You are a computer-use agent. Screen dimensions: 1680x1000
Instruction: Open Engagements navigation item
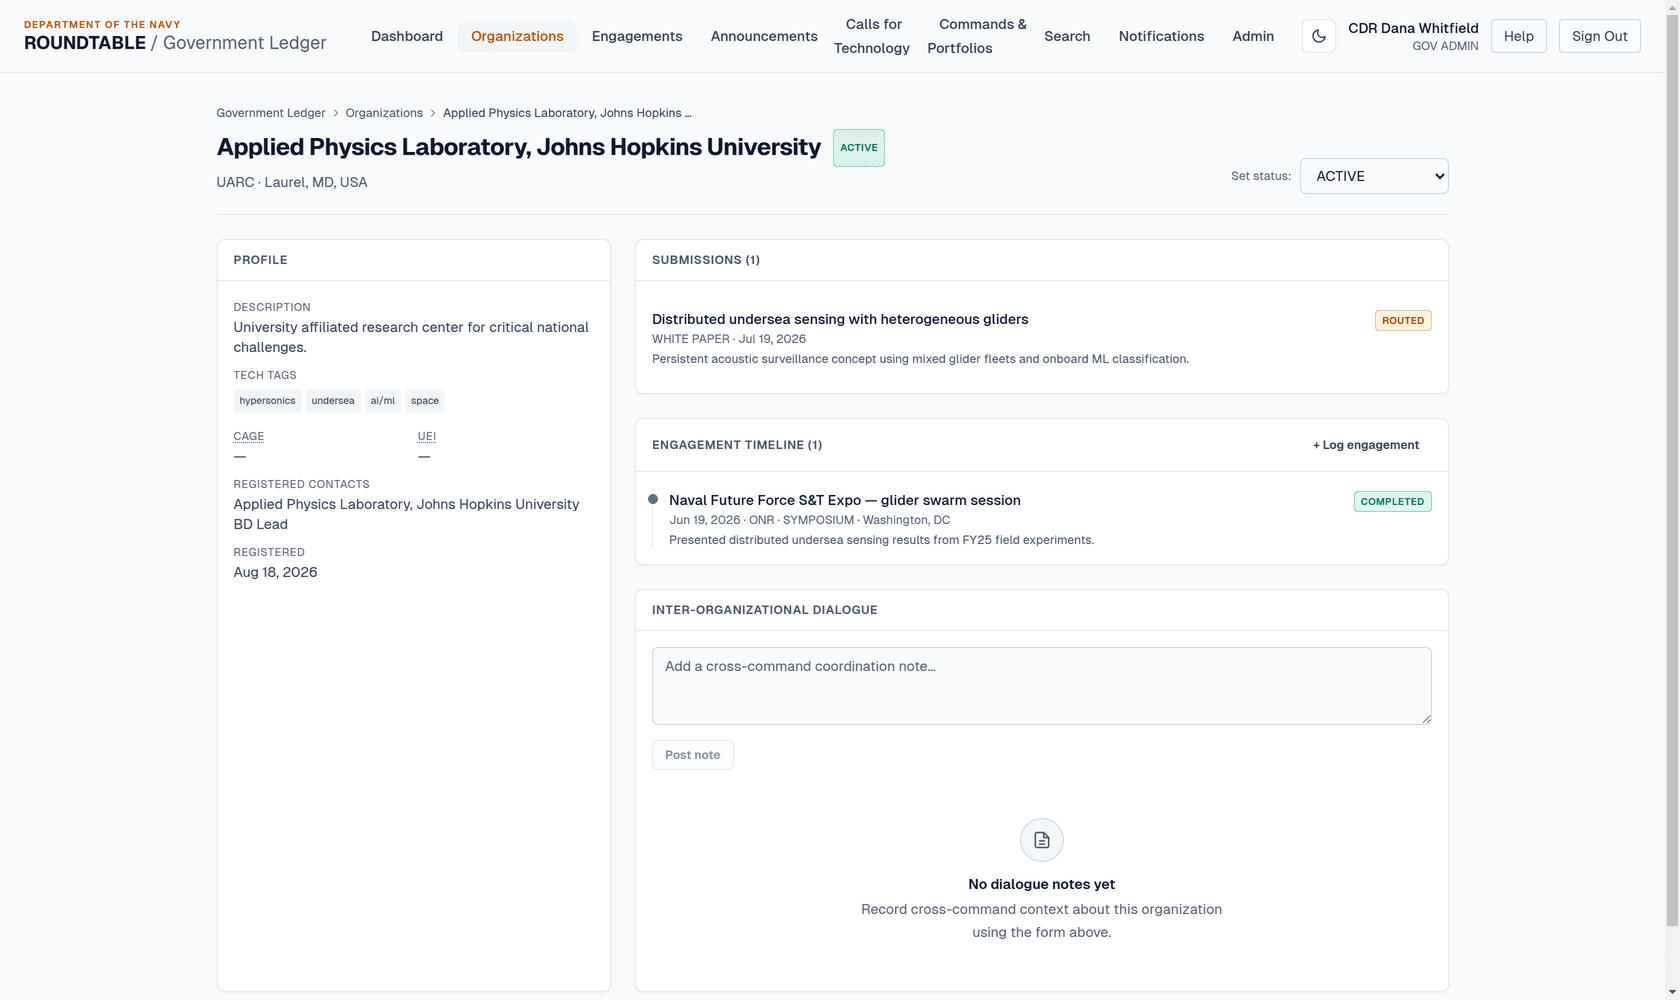point(637,36)
